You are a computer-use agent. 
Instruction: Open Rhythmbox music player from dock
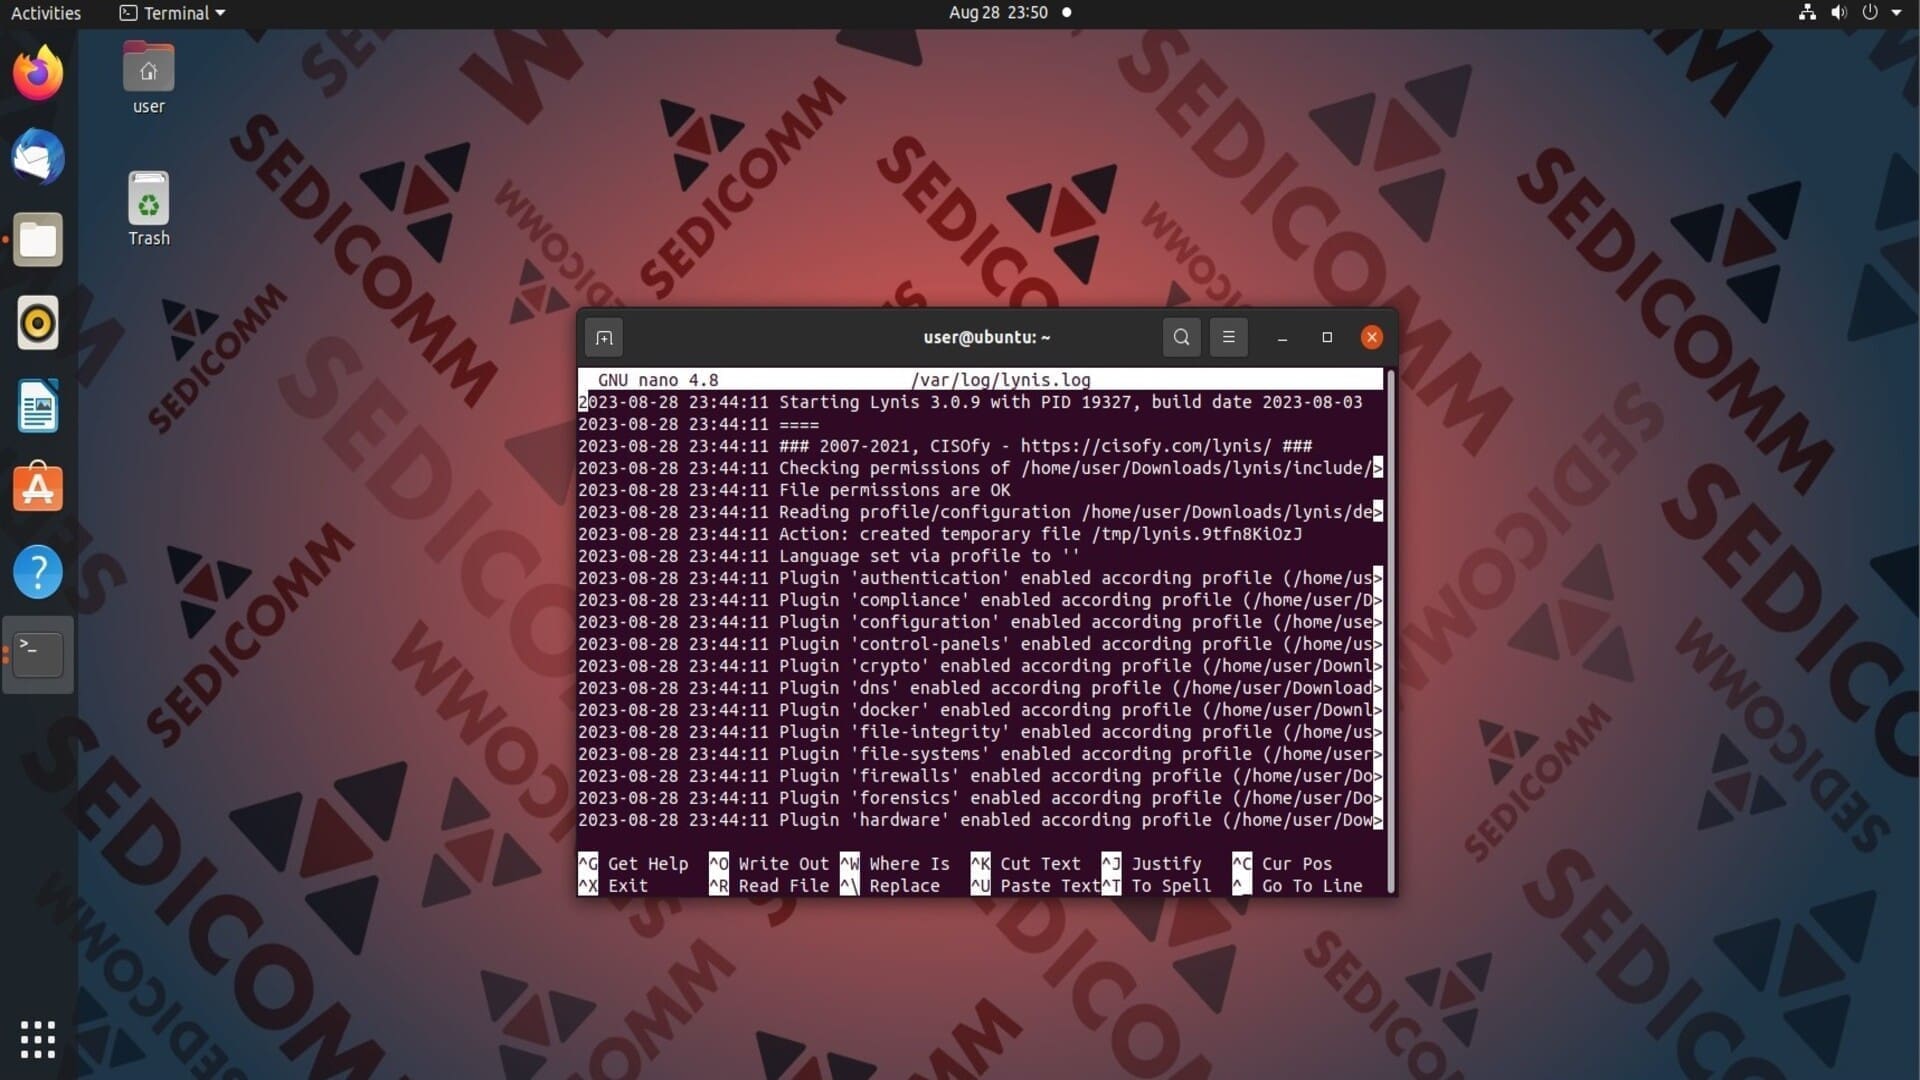[x=38, y=323]
